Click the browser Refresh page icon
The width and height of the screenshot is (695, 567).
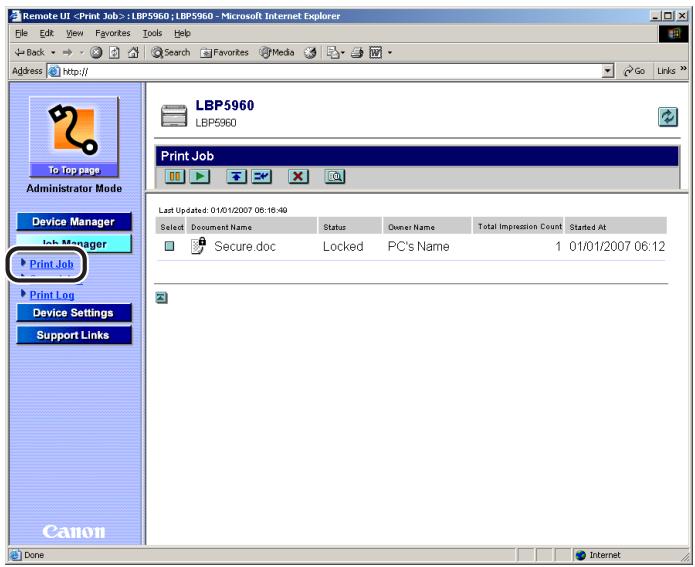114,53
